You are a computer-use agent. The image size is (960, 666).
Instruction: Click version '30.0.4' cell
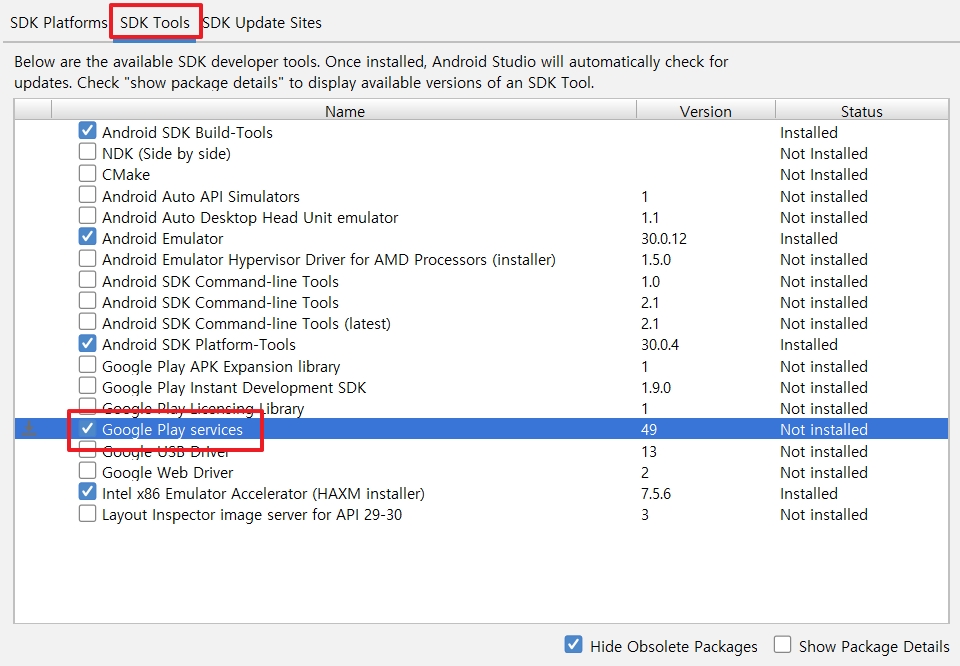659,345
